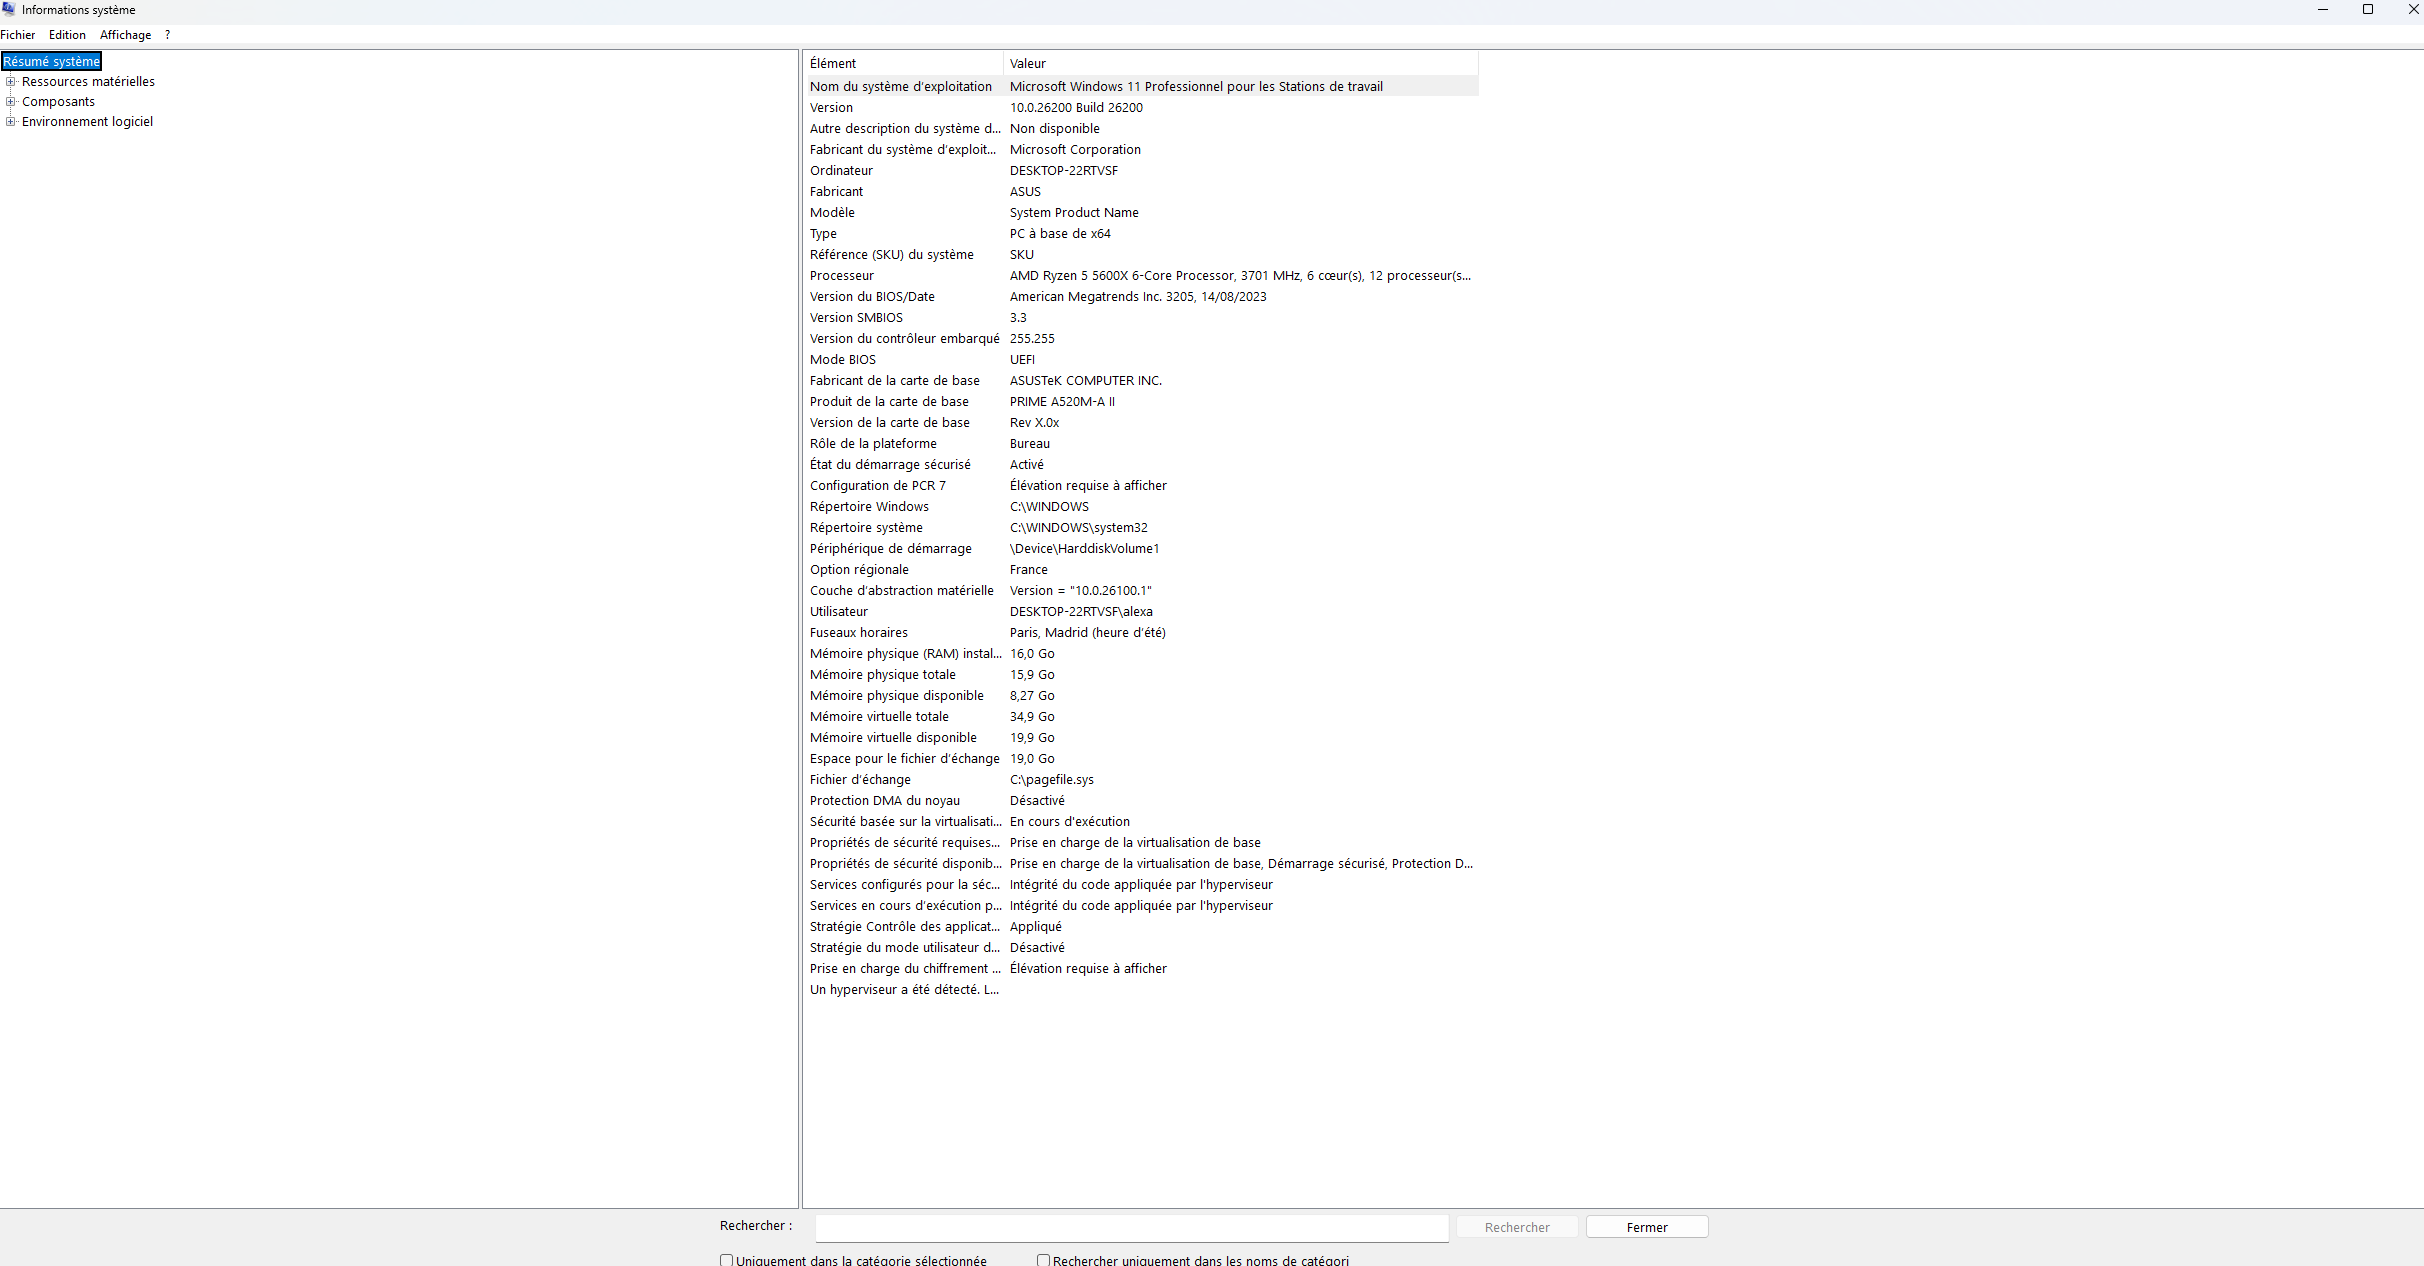Select Stratégie Contrôle des applications row
This screenshot has width=2424, height=1266.
click(x=1141, y=927)
